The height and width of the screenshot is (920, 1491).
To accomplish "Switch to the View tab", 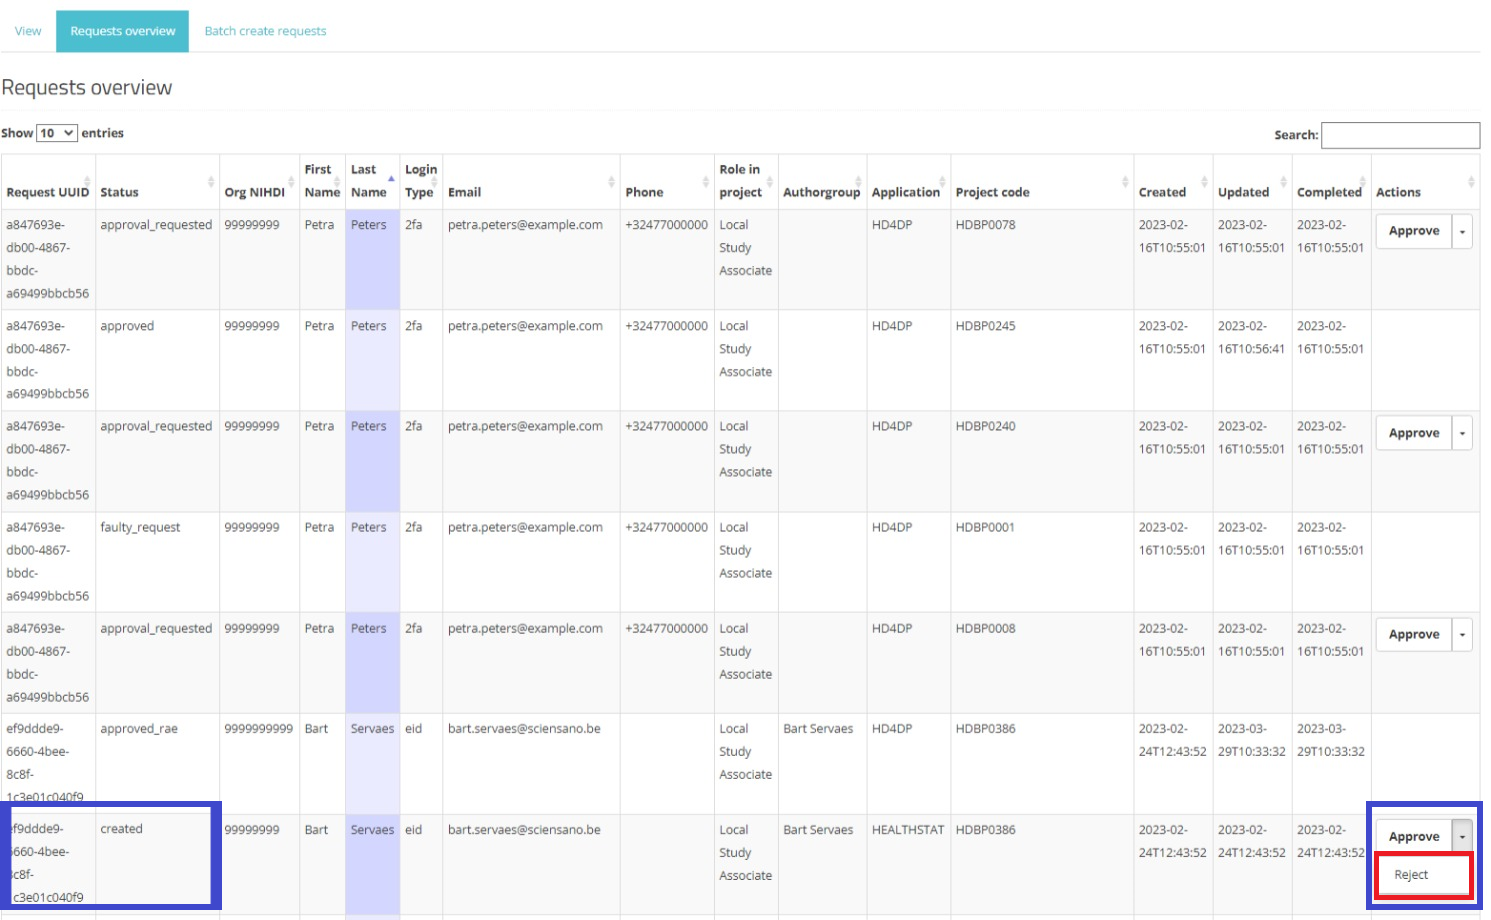I will click(28, 31).
